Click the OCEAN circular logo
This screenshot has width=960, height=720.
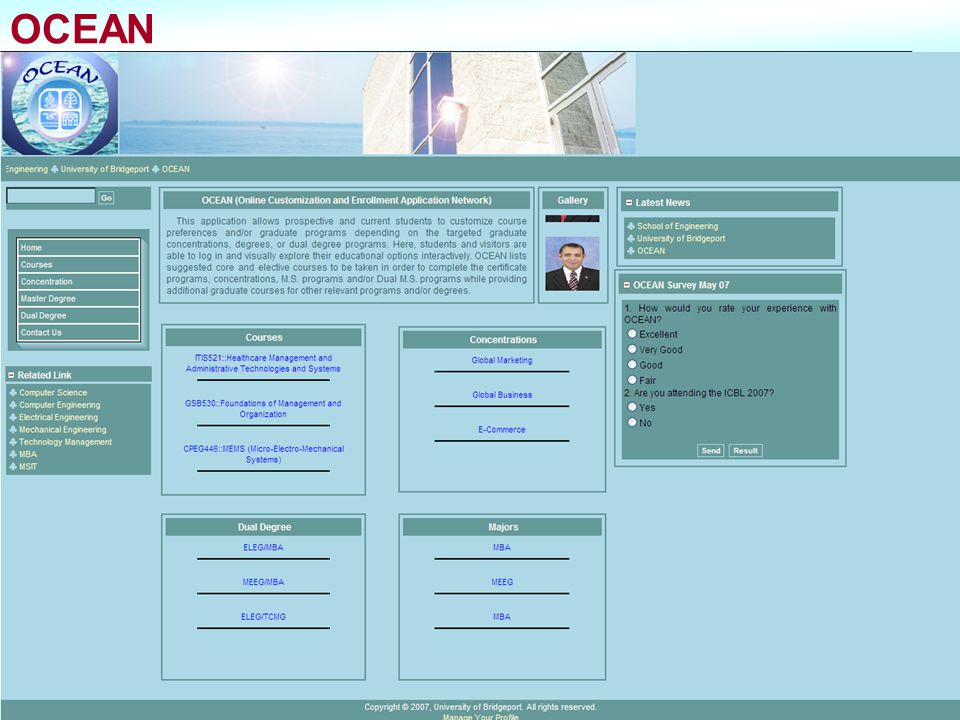60,103
